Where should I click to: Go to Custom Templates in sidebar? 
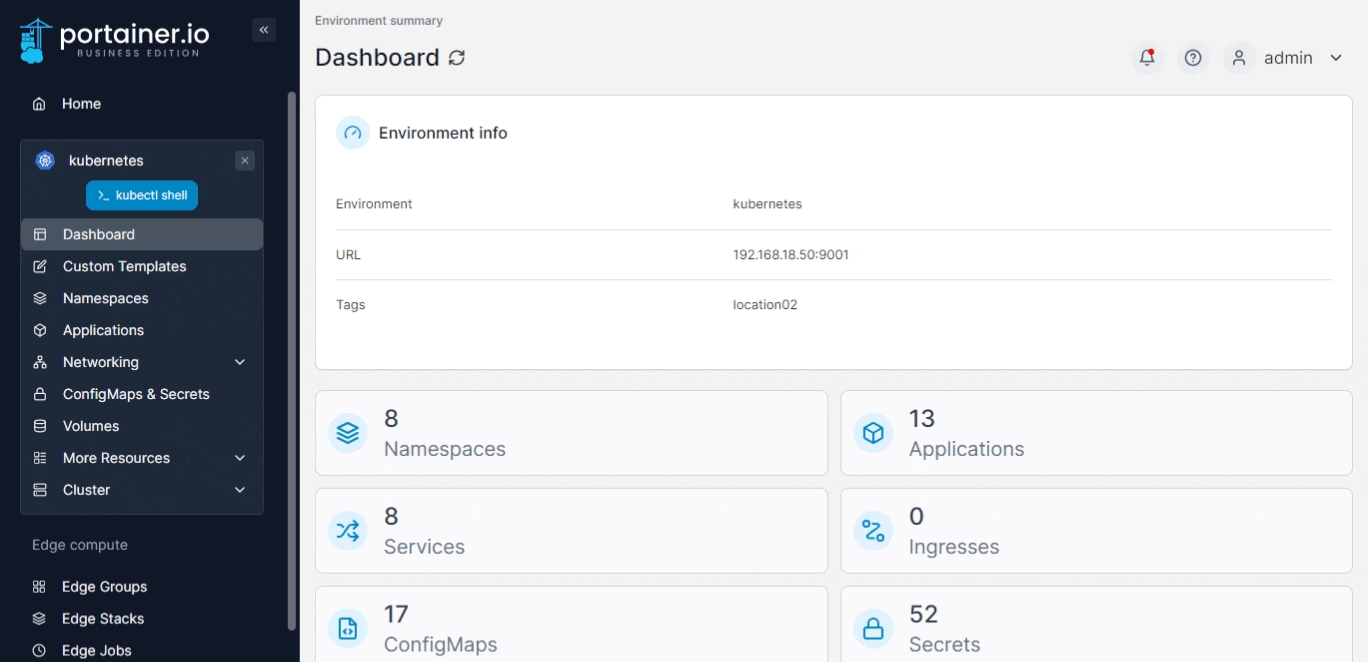pos(124,266)
